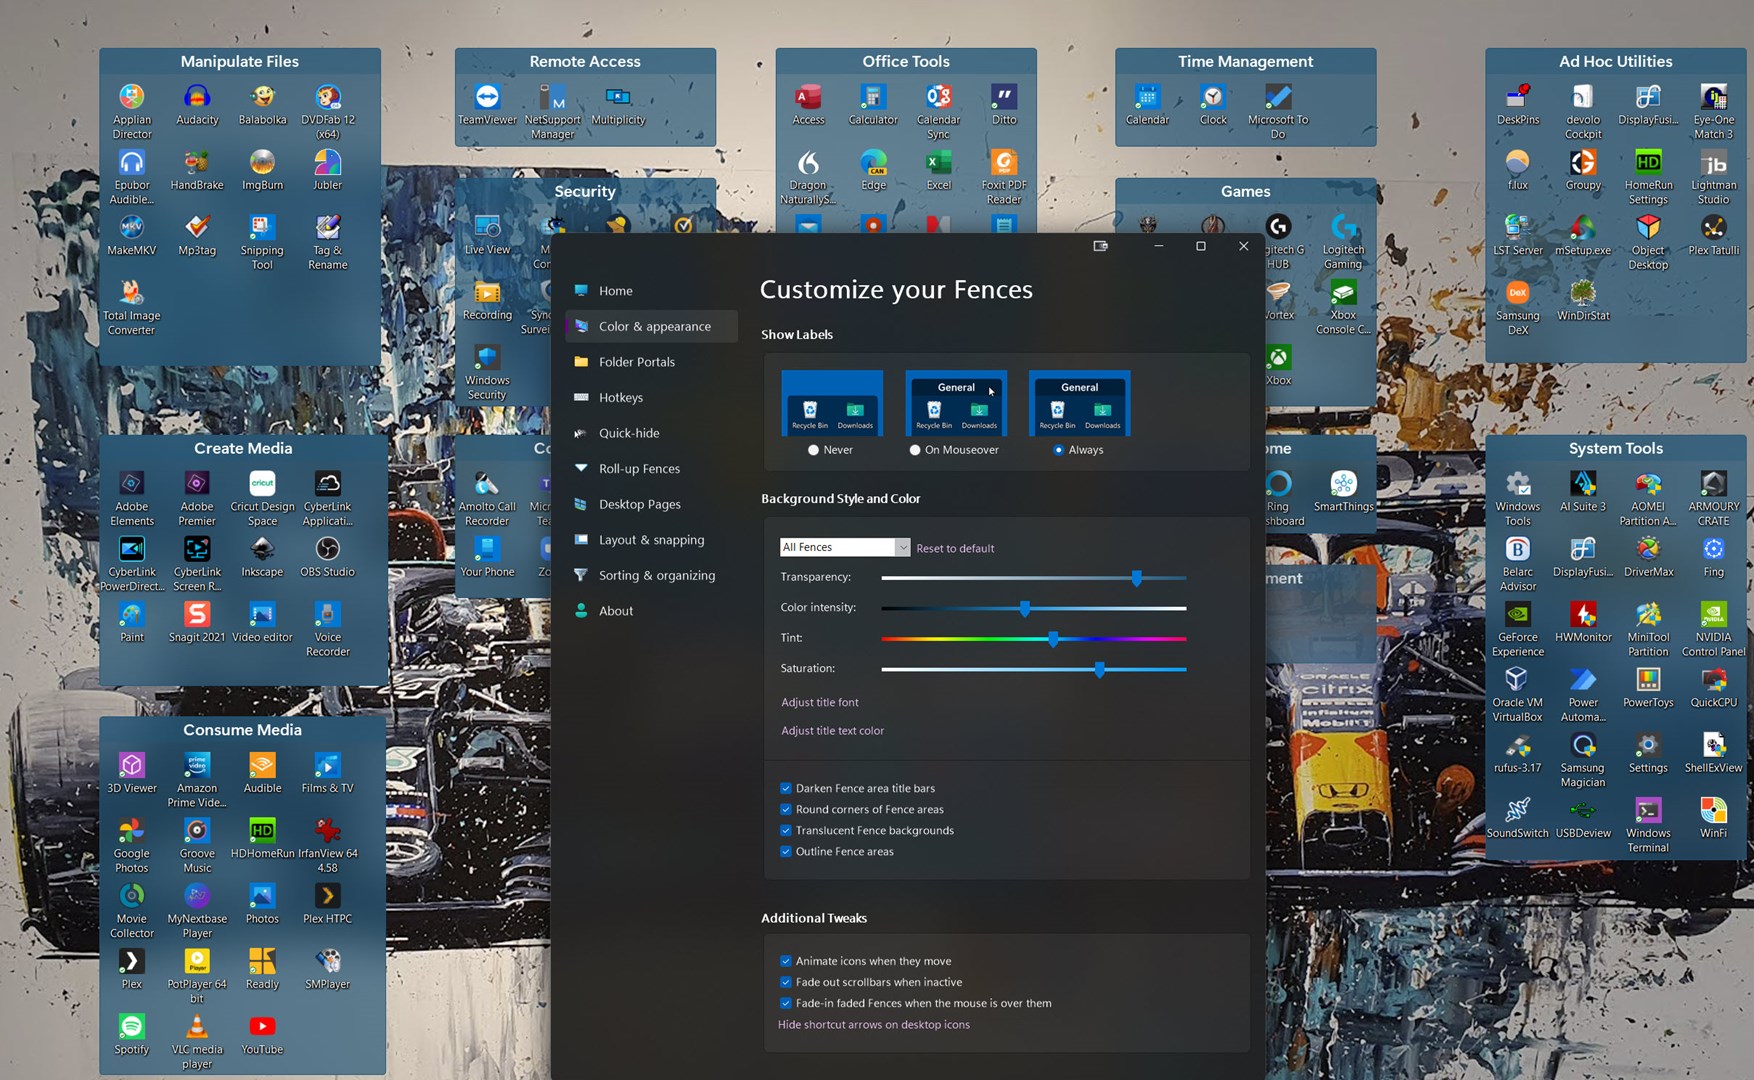Toggle Fade-in faded Fences on mouseover

click(786, 1003)
